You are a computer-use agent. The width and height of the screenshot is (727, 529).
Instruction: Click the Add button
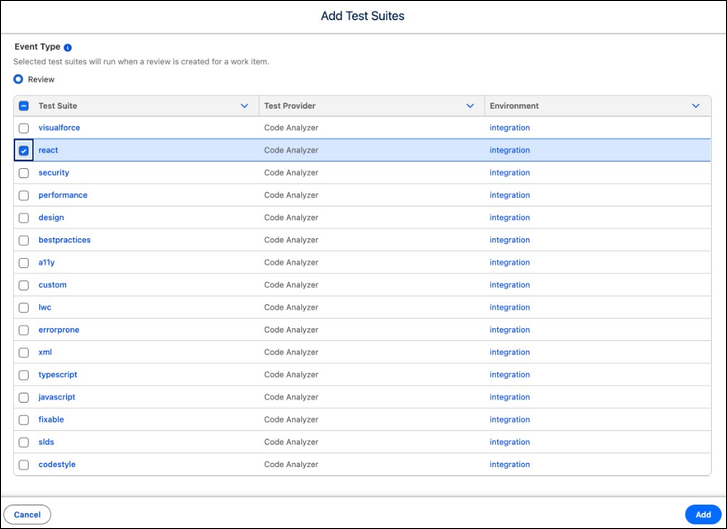click(x=703, y=515)
